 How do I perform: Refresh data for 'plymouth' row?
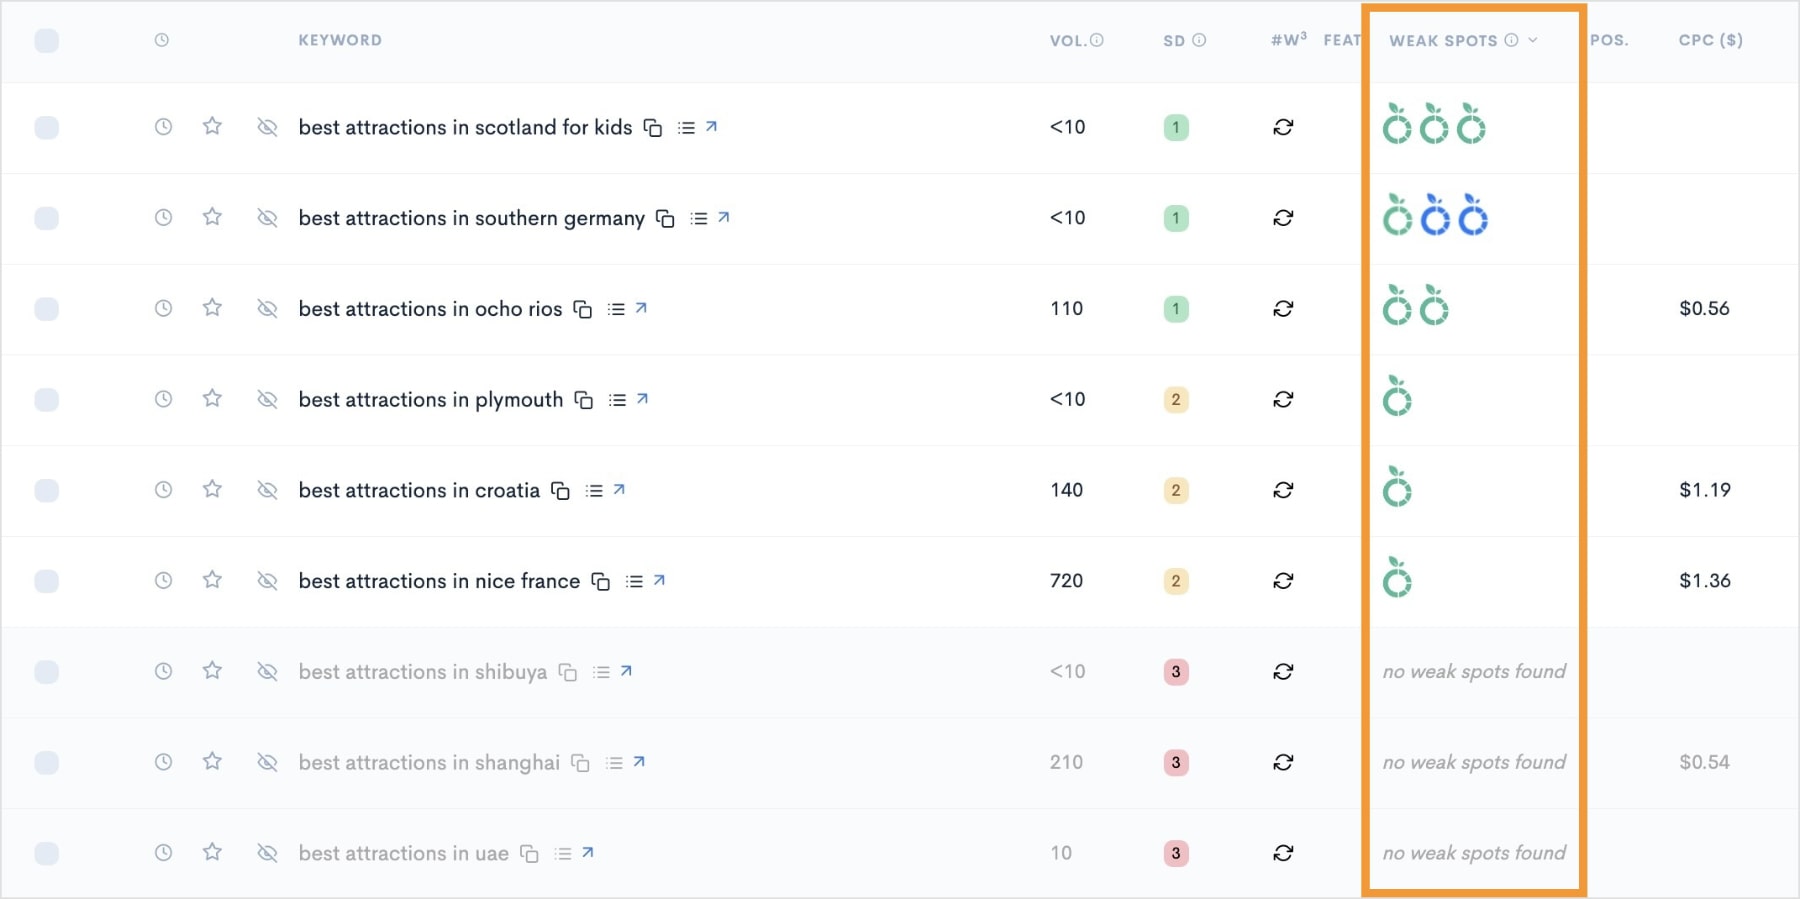point(1283,399)
